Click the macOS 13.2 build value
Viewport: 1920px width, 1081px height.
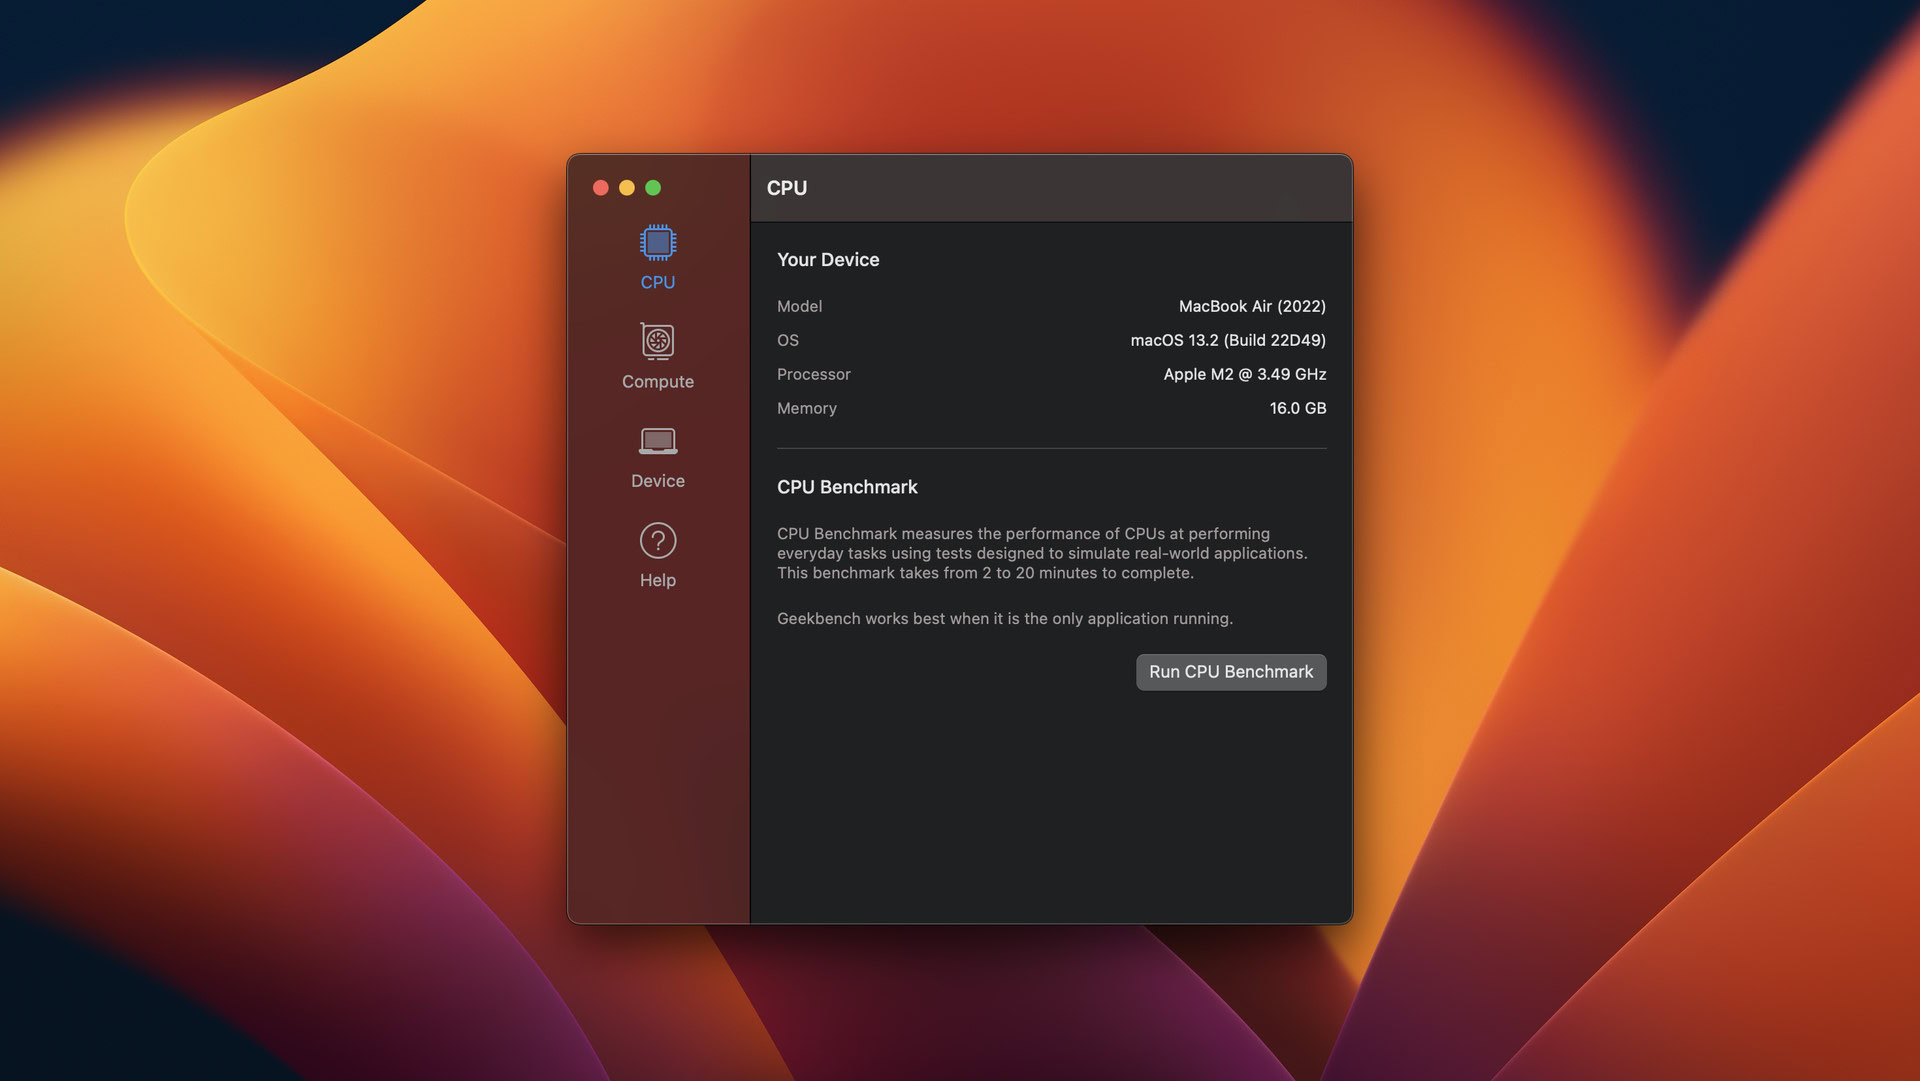click(x=1228, y=341)
